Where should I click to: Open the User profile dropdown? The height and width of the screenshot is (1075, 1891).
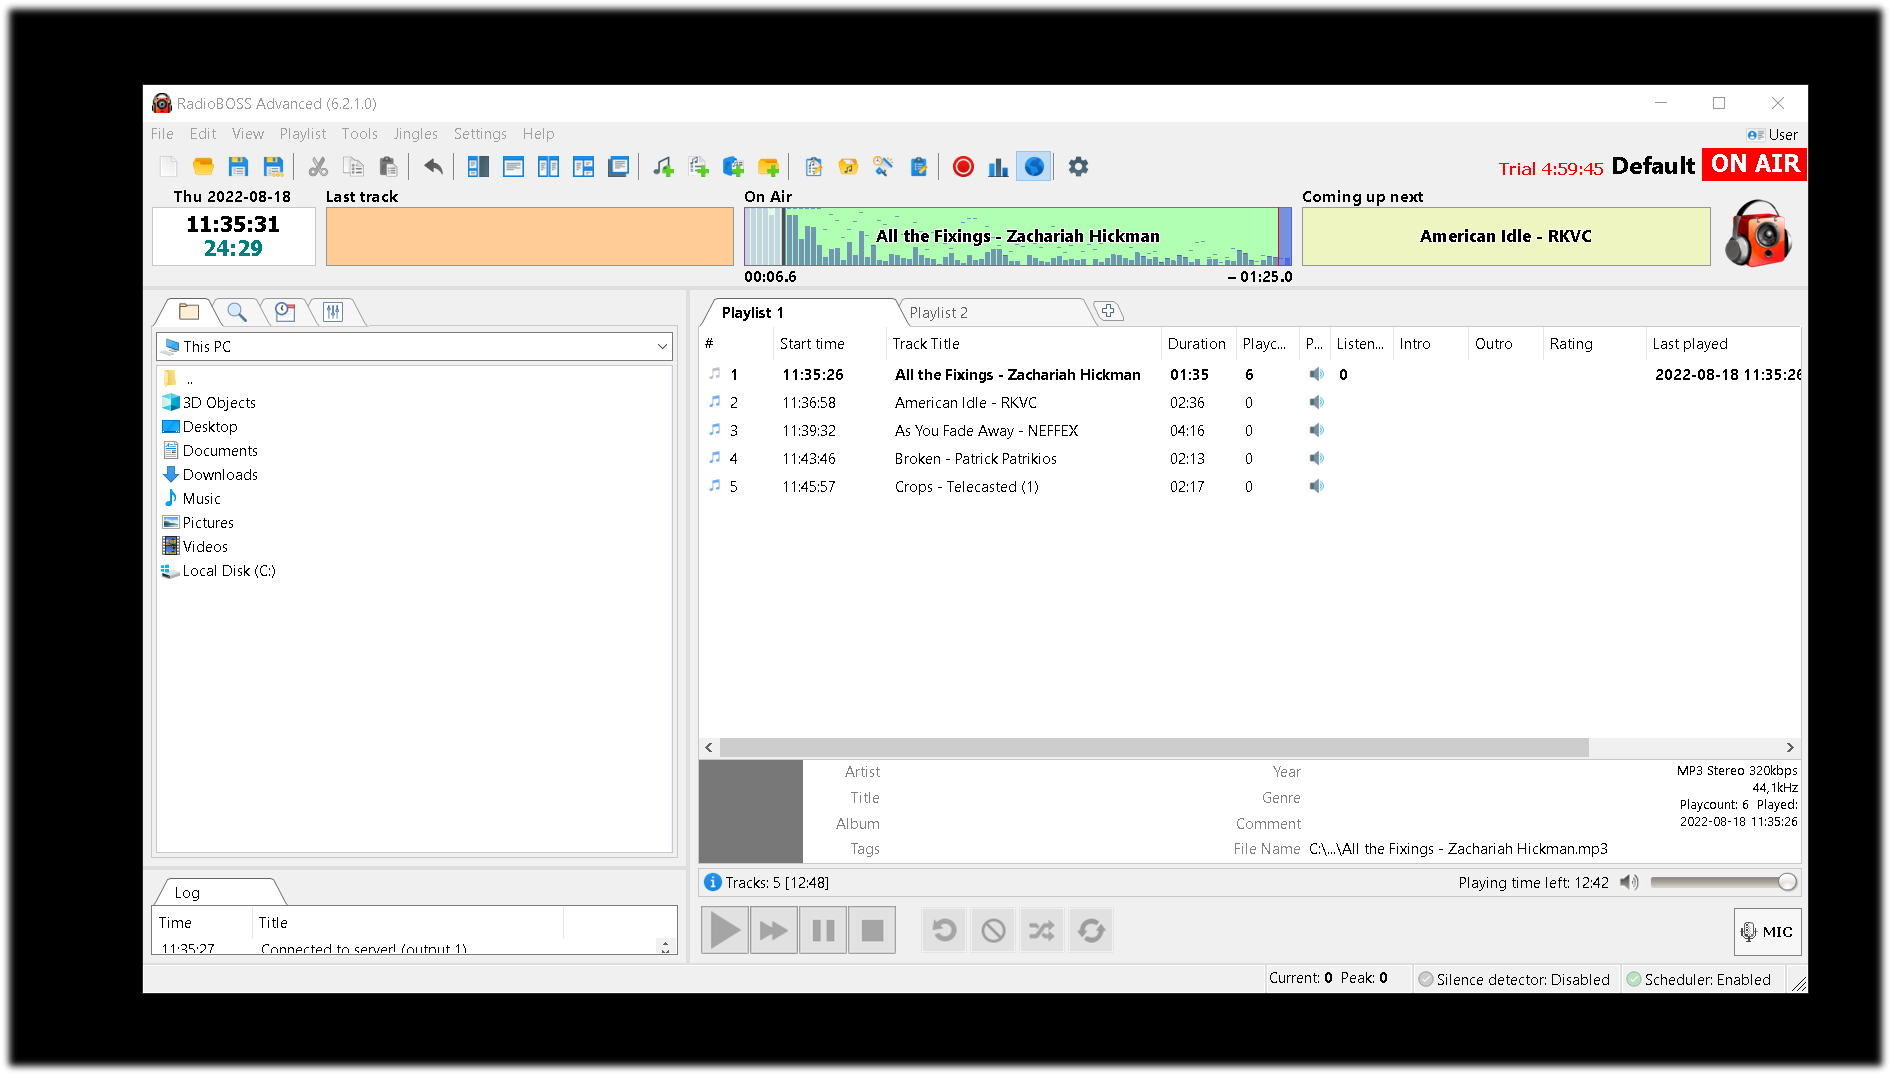point(1772,135)
